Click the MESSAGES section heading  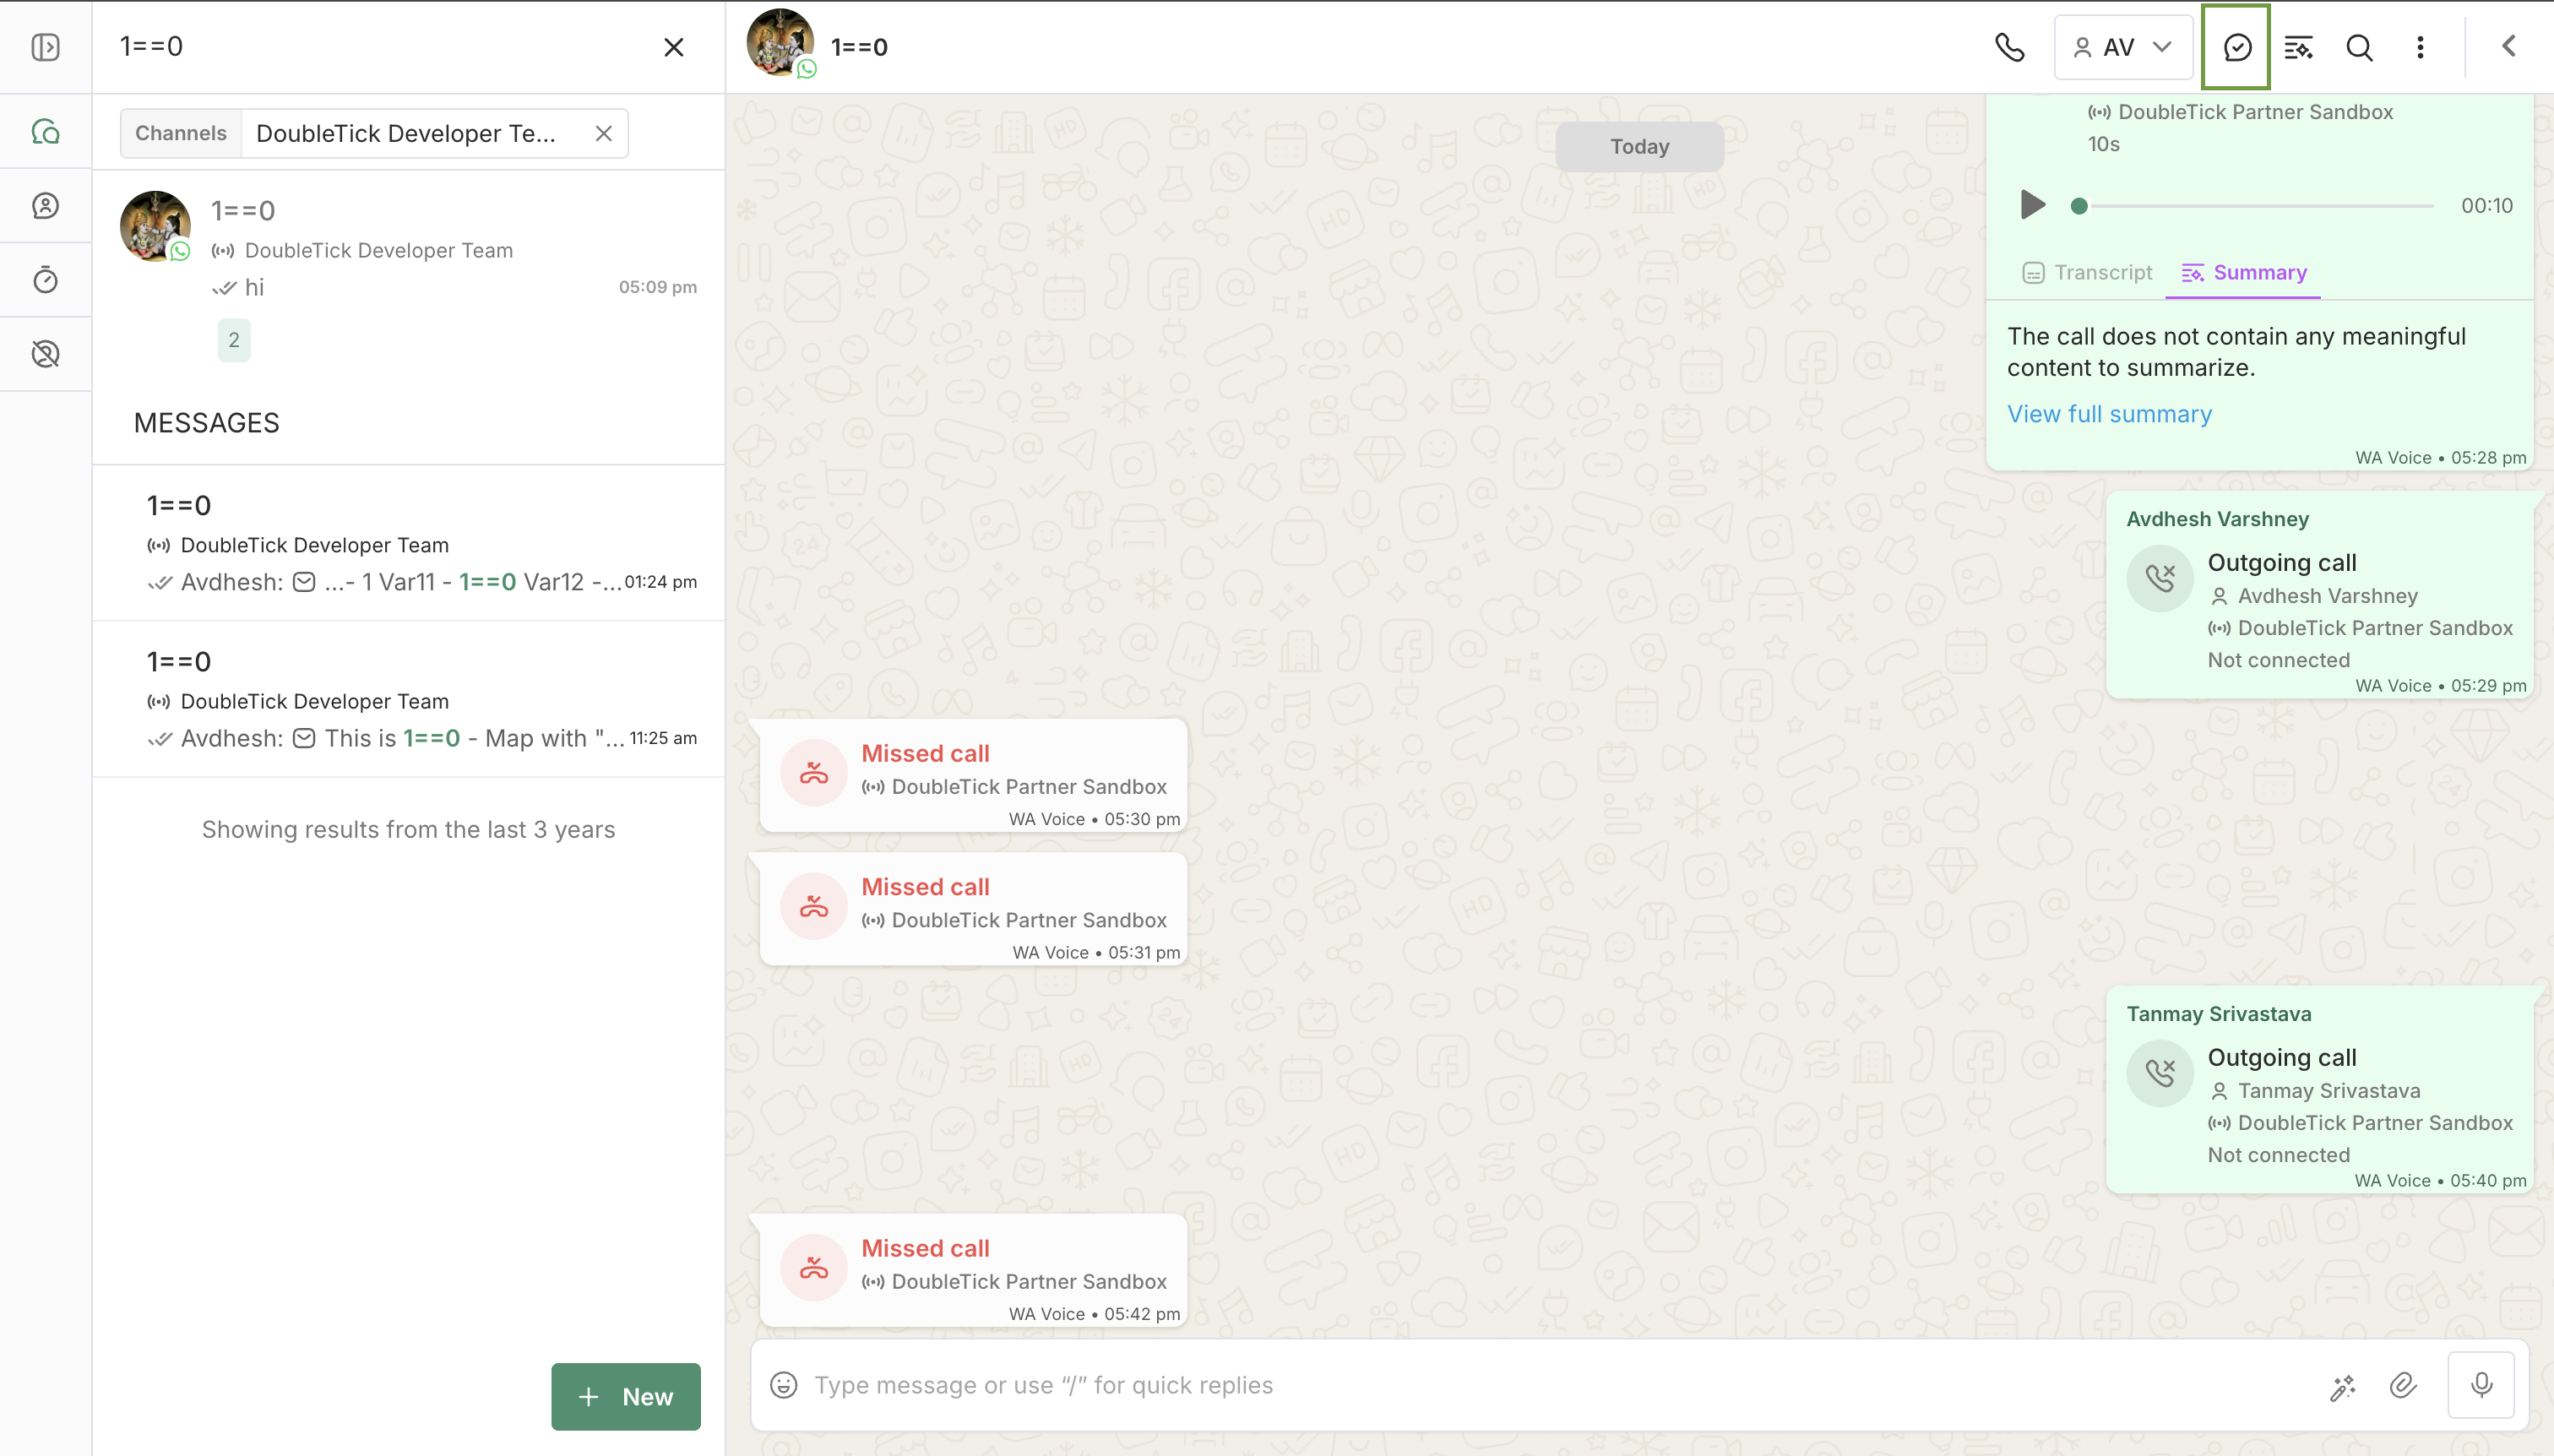click(x=206, y=423)
